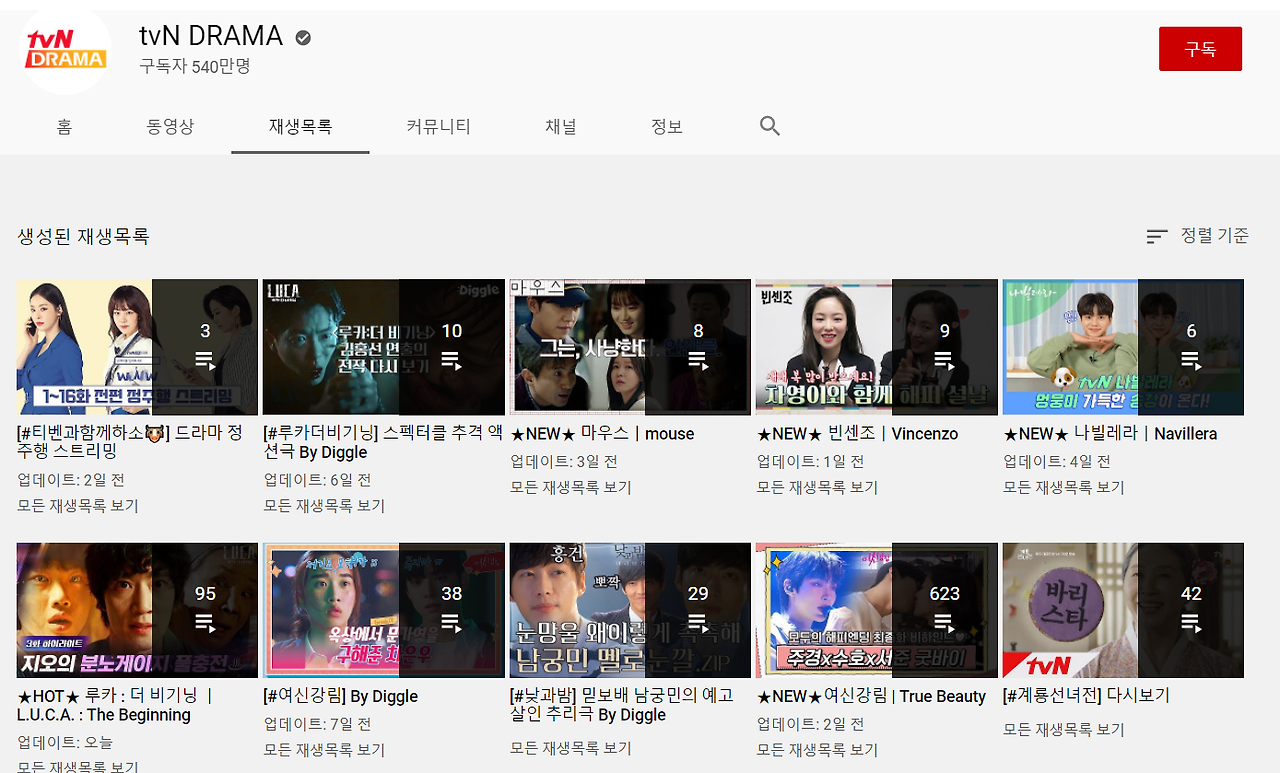Switch to the 커뮤니티 tab
This screenshot has height=773, width=1280.
click(437, 126)
